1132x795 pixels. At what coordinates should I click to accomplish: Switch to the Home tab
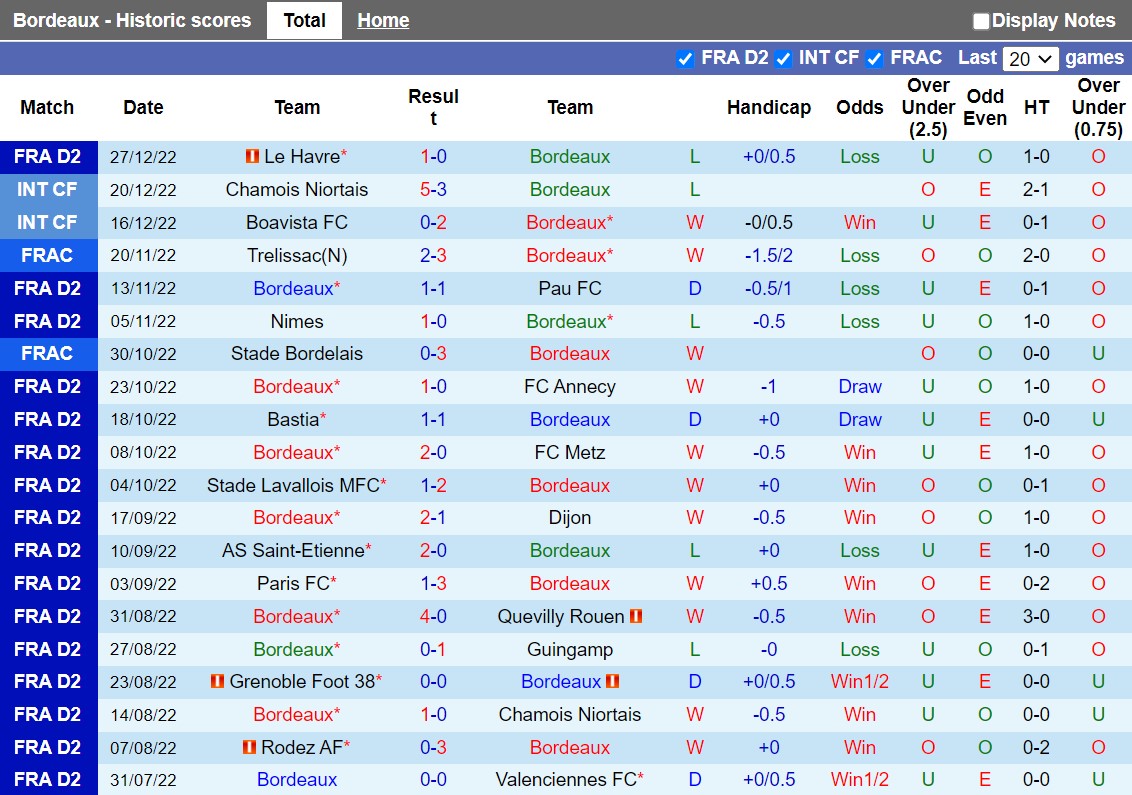(x=383, y=20)
